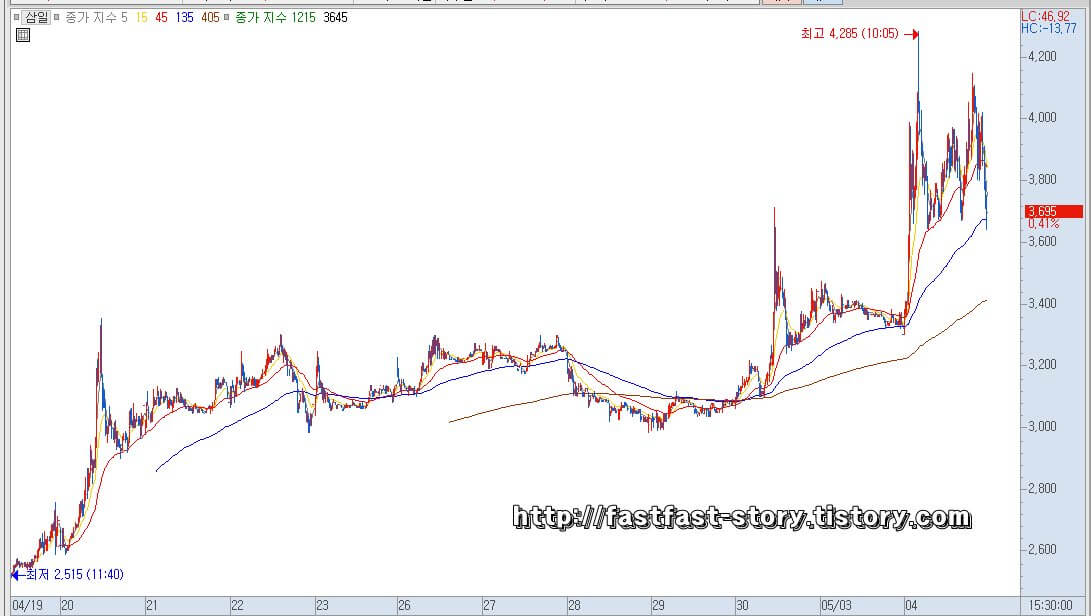Select the black 3645 moving average label
Image resolution: width=1091 pixels, height=616 pixels.
pyautogui.click(x=335, y=17)
